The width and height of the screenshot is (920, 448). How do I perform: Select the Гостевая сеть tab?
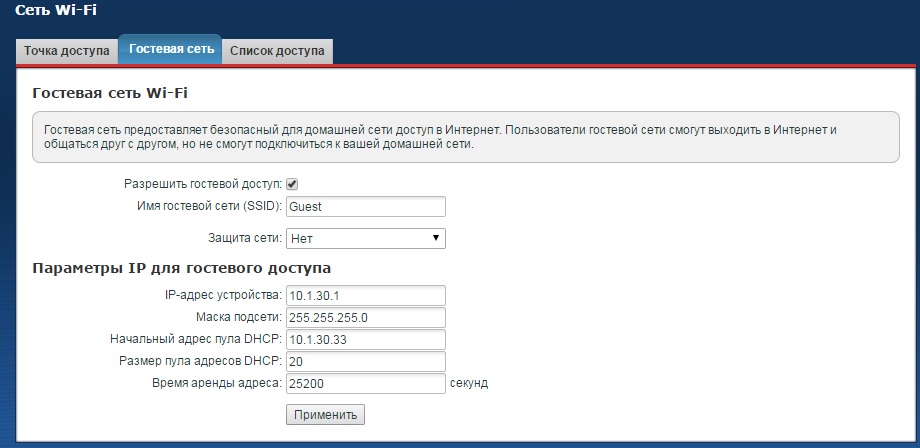point(171,49)
